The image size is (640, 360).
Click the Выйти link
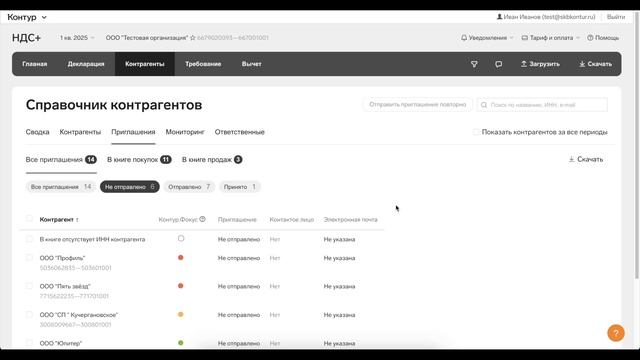[x=616, y=17]
